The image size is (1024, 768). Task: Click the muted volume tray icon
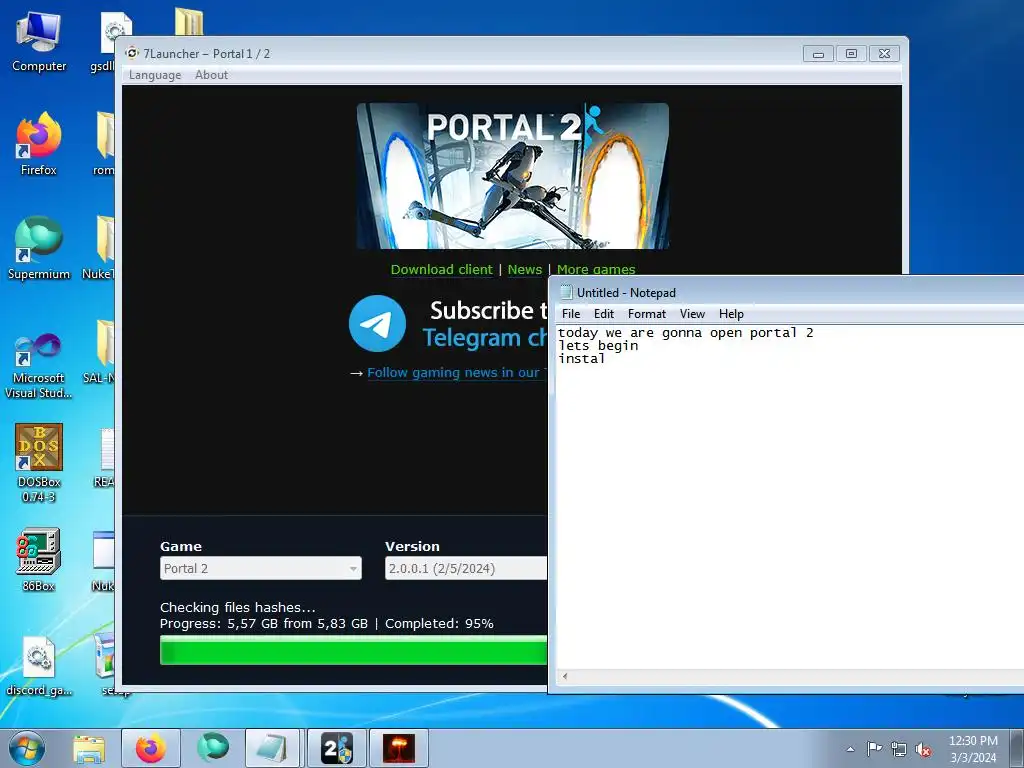[923, 749]
